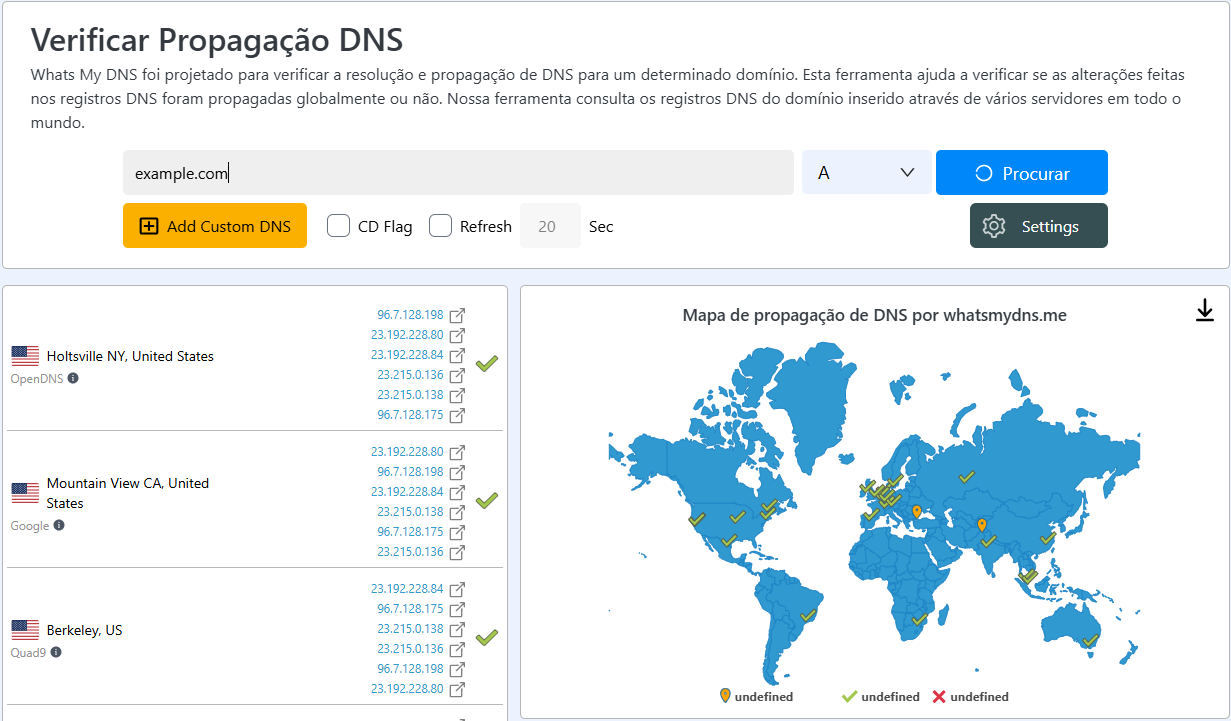This screenshot has width=1231, height=721.
Task: Click the orange pin legend entry below map
Action: click(x=756, y=697)
